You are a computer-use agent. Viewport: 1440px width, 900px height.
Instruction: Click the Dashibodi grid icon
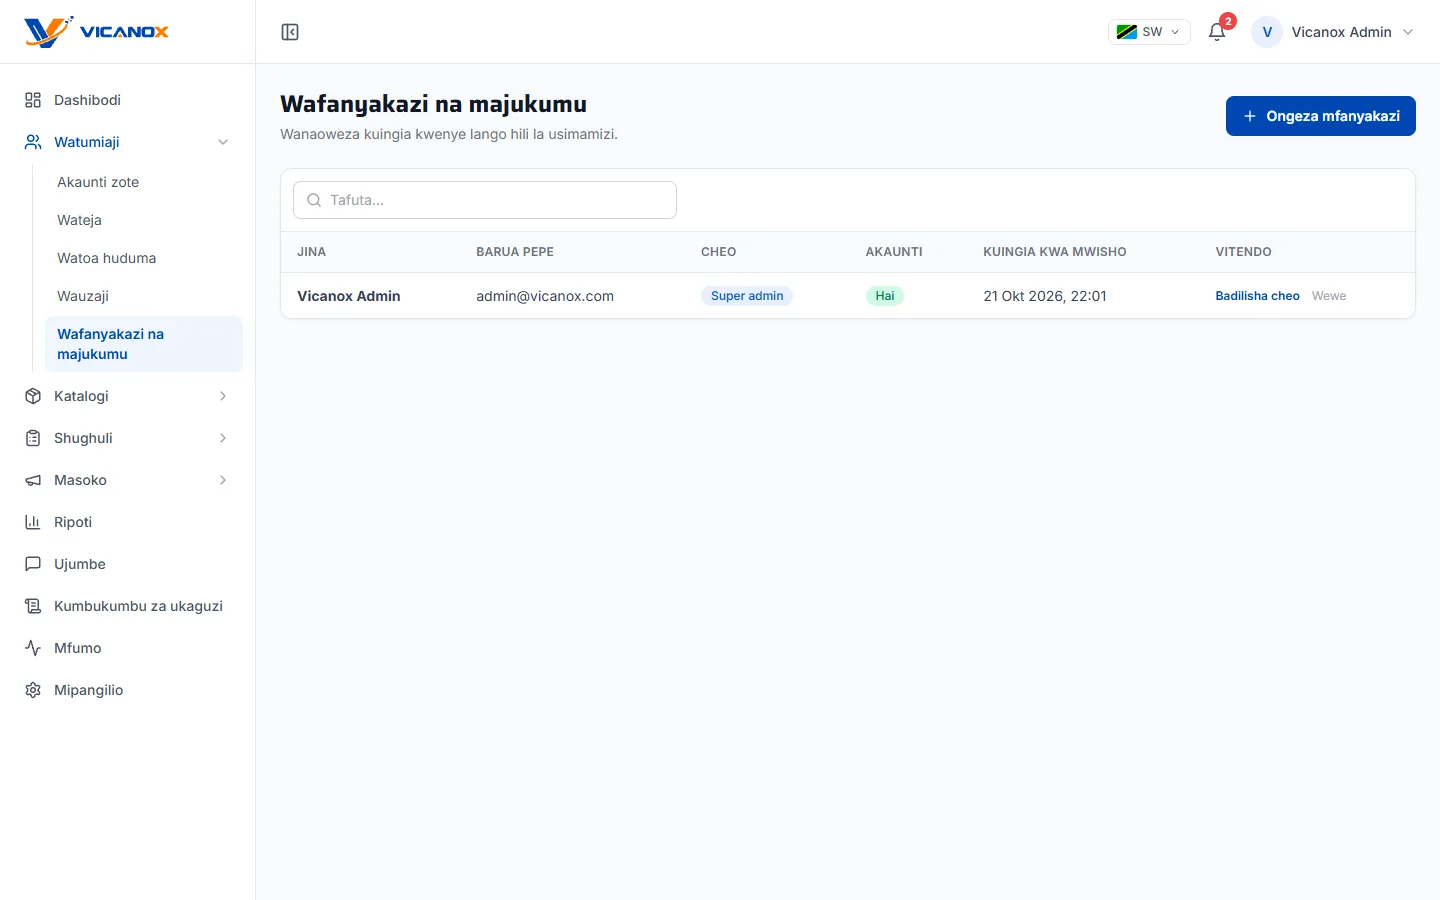(x=33, y=100)
